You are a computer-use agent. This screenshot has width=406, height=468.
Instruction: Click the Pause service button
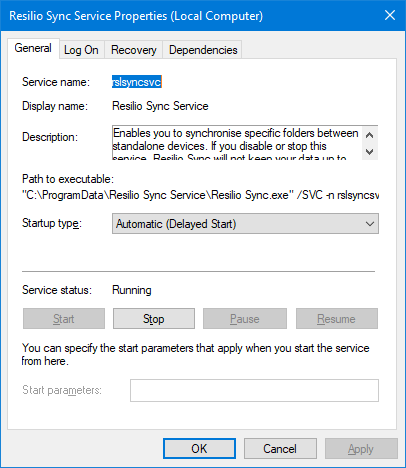pos(245,319)
